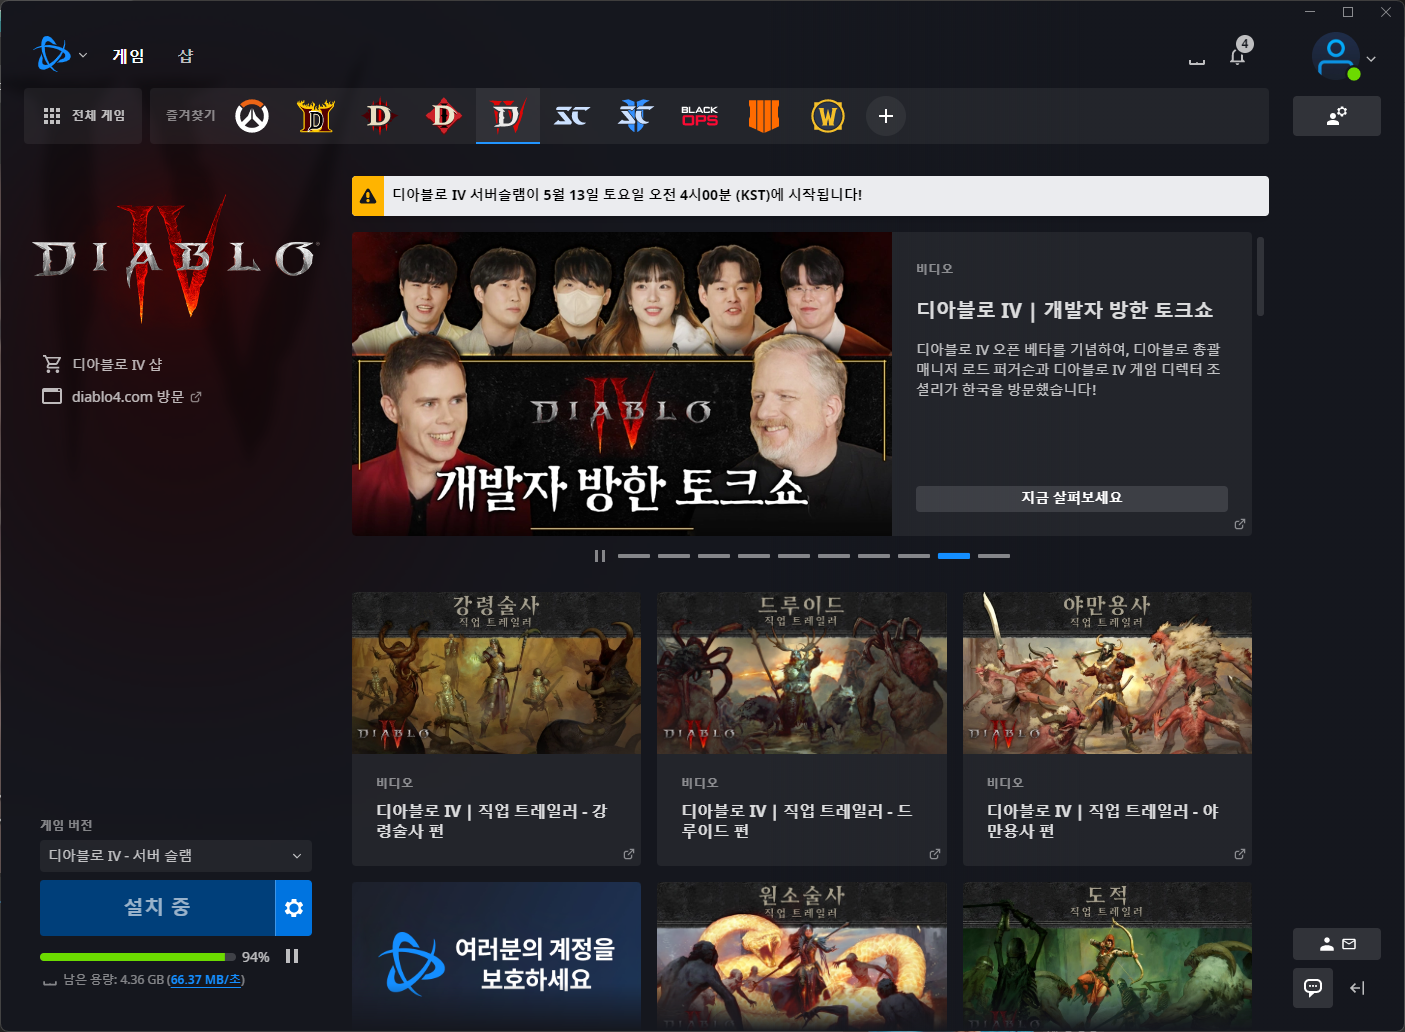Pause the download
The height and width of the screenshot is (1032, 1405).
click(x=292, y=956)
